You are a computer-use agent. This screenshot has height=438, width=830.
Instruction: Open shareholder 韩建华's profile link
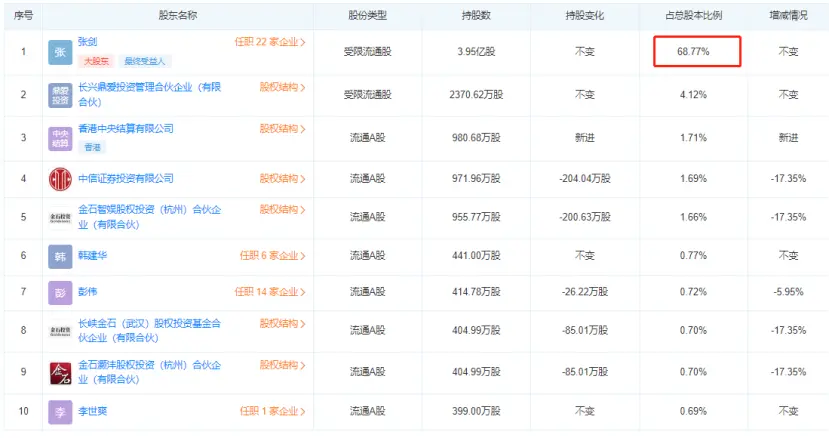coord(92,255)
